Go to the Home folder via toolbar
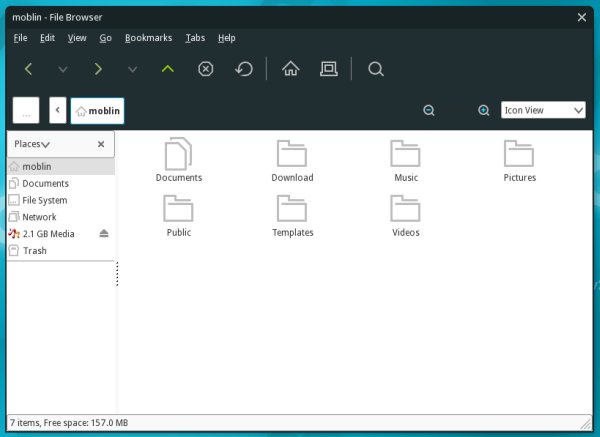 [x=290, y=69]
